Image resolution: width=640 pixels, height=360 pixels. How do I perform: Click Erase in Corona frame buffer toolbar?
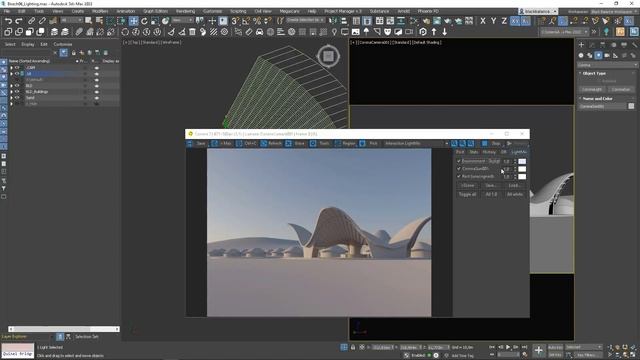click(296, 143)
